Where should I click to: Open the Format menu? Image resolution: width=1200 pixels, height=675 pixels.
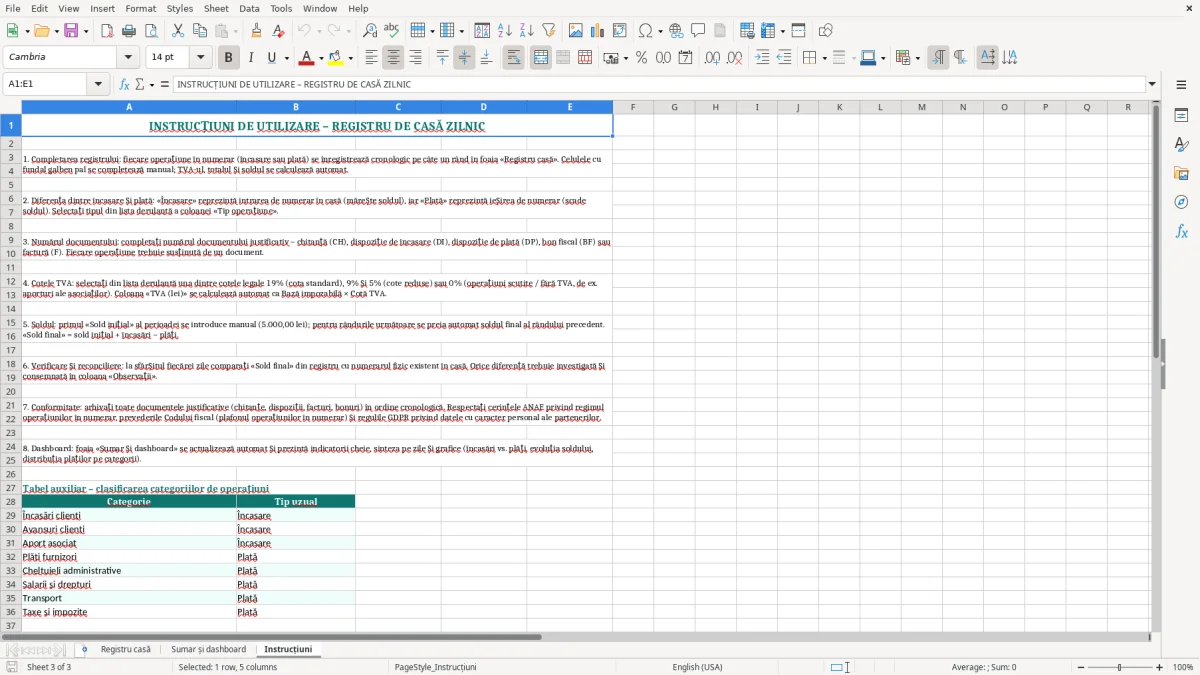140,8
